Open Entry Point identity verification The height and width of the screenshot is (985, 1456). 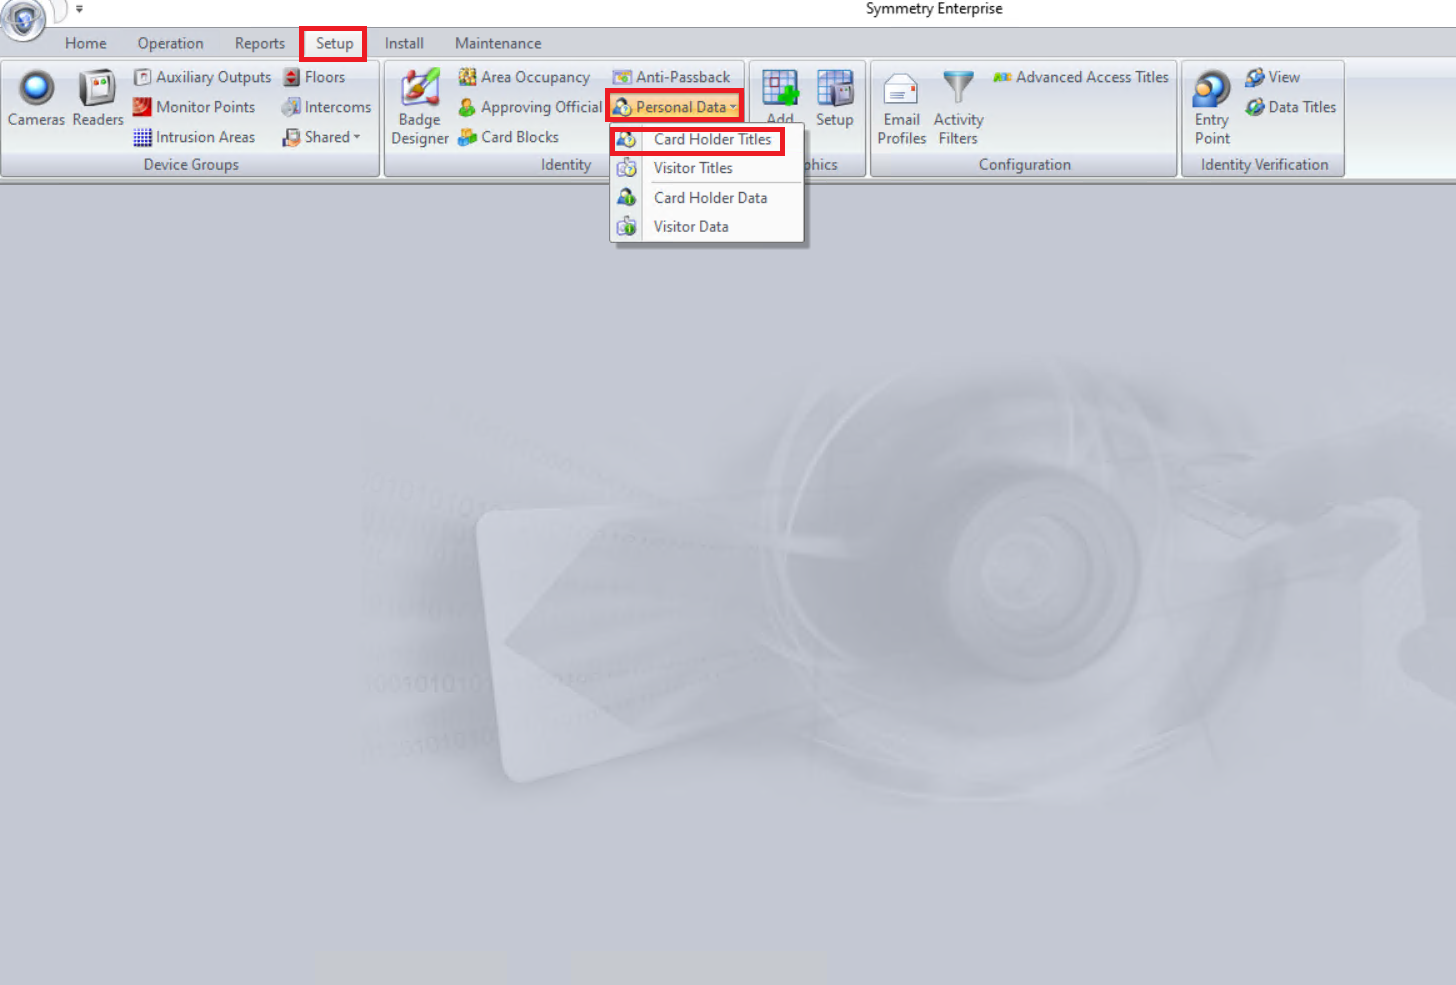1212,108
